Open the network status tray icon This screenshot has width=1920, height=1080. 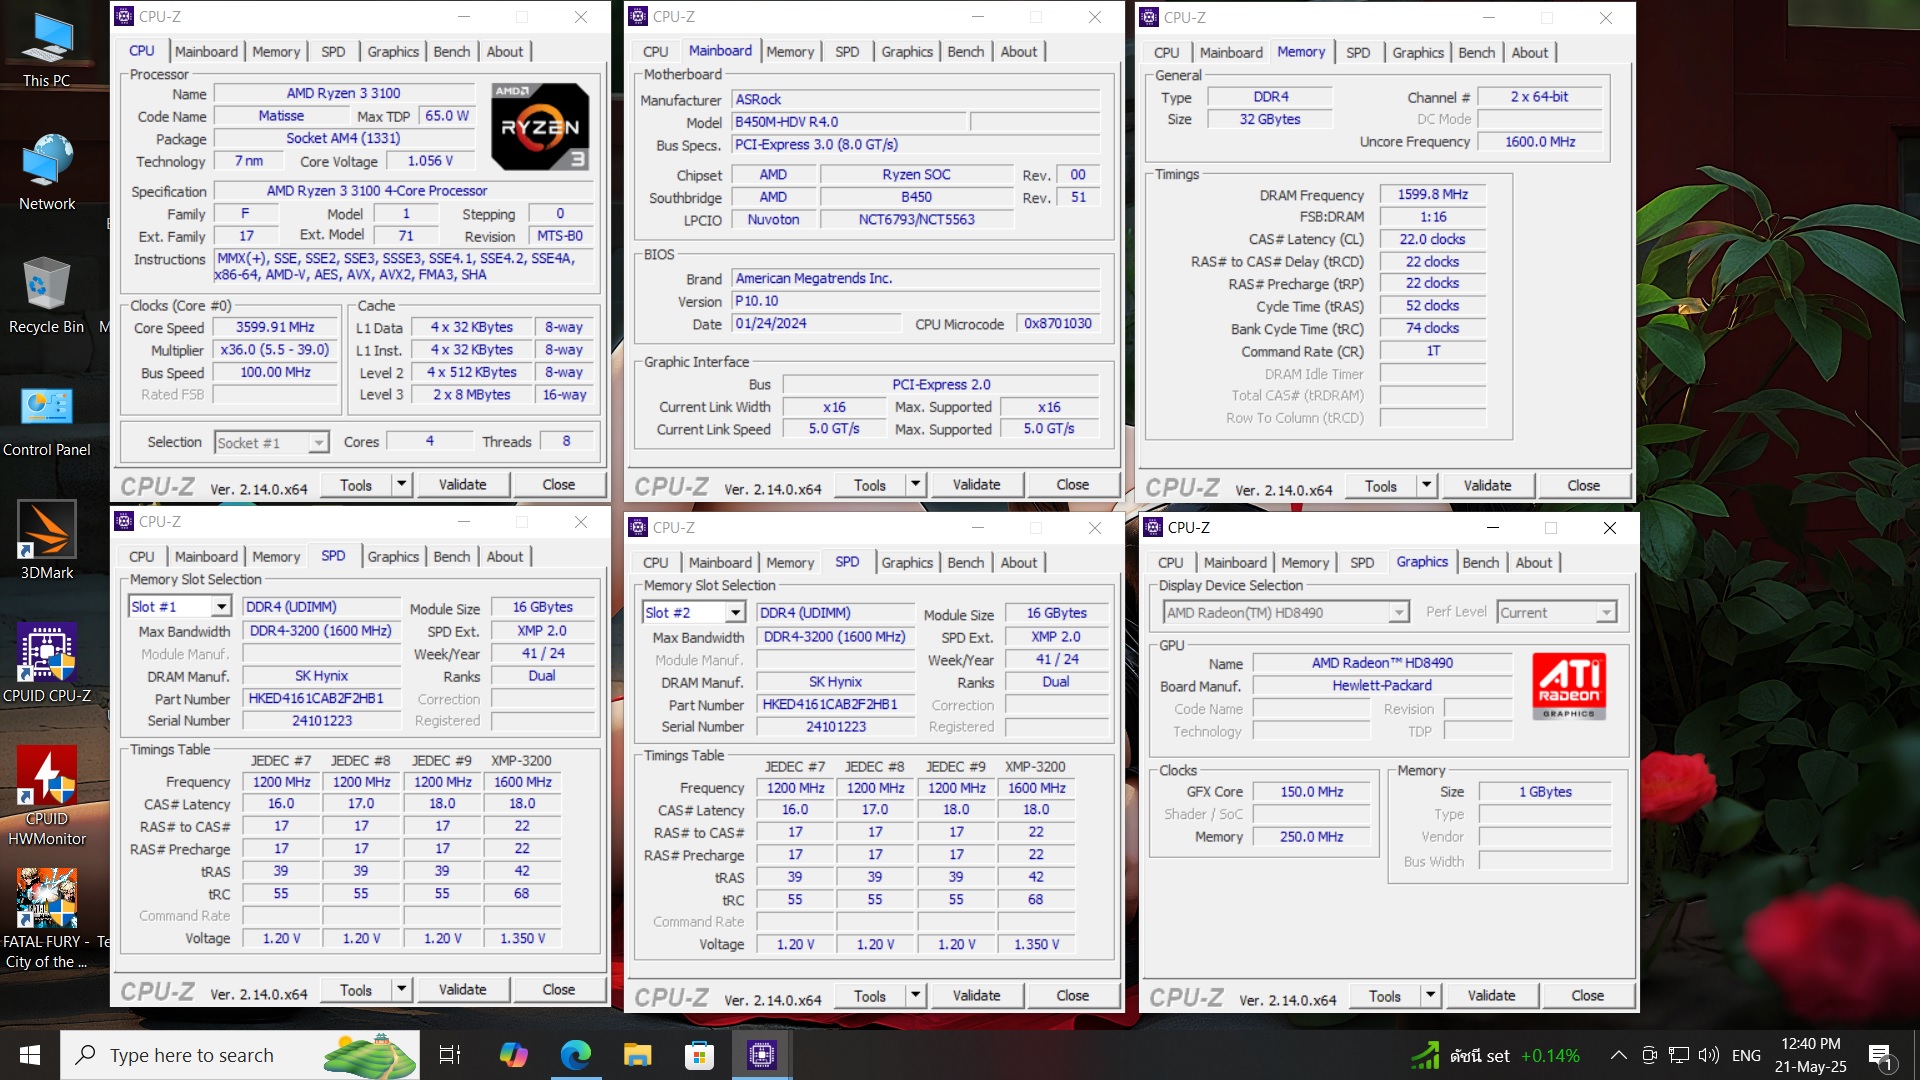(1679, 1055)
